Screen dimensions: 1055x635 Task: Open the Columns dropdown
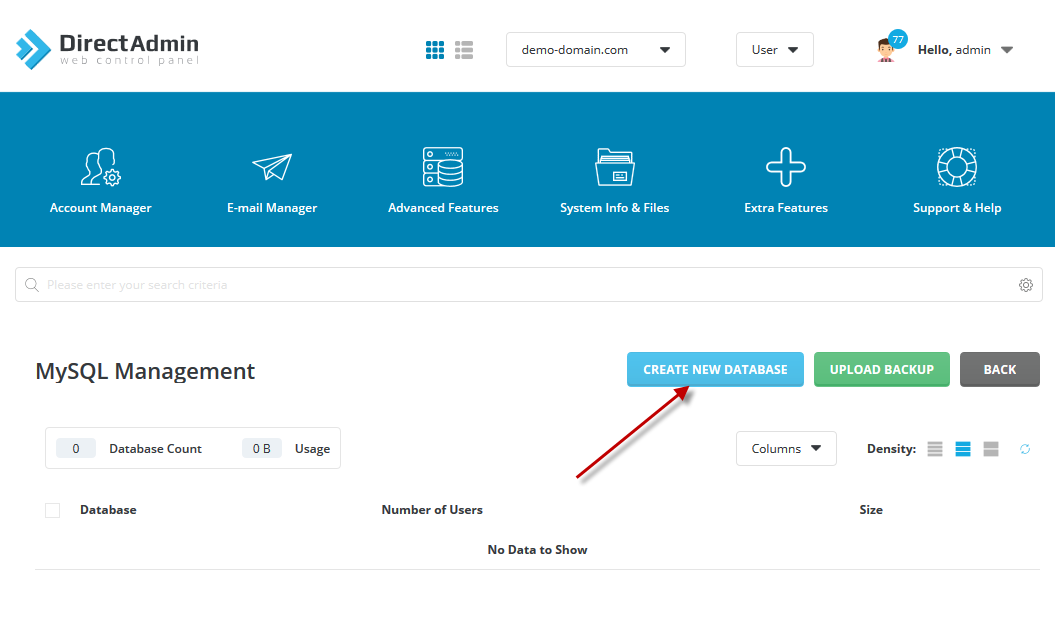tap(786, 449)
